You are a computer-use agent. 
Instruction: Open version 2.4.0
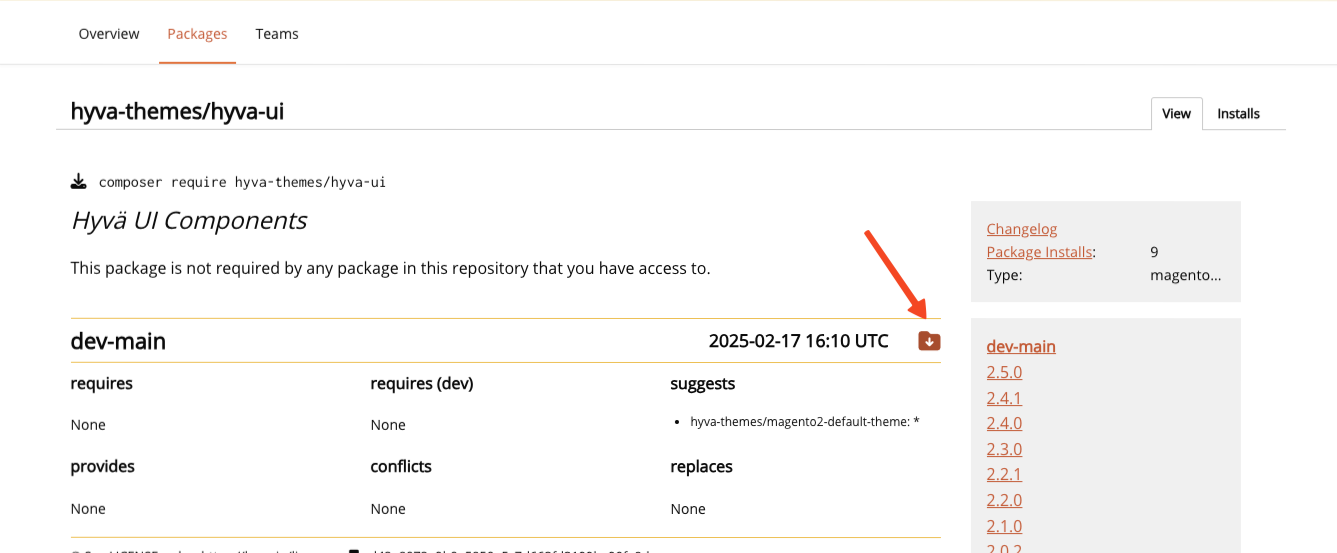pos(1004,423)
